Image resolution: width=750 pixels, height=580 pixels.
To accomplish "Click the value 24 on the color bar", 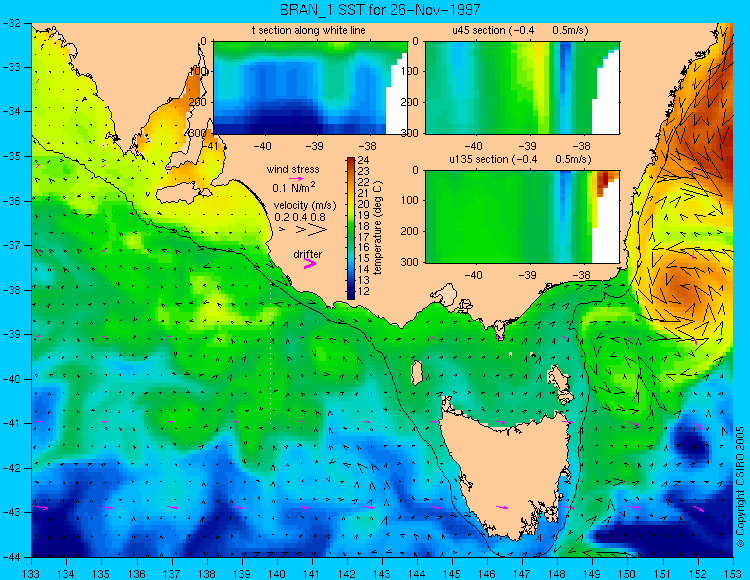I will point(364,160).
